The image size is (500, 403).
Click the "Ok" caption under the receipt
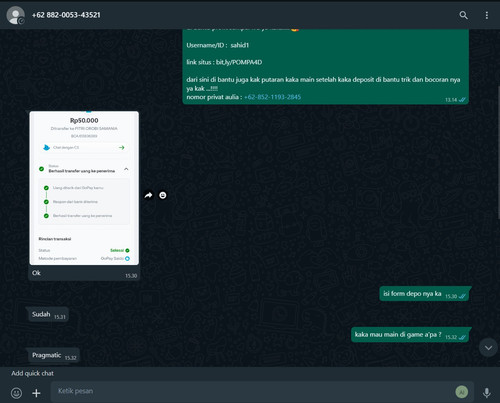tap(36, 273)
